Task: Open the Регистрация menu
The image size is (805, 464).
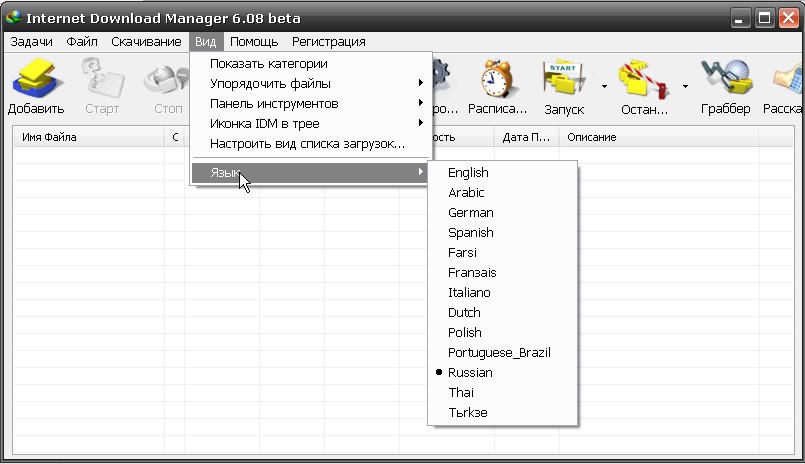Action: click(x=329, y=42)
